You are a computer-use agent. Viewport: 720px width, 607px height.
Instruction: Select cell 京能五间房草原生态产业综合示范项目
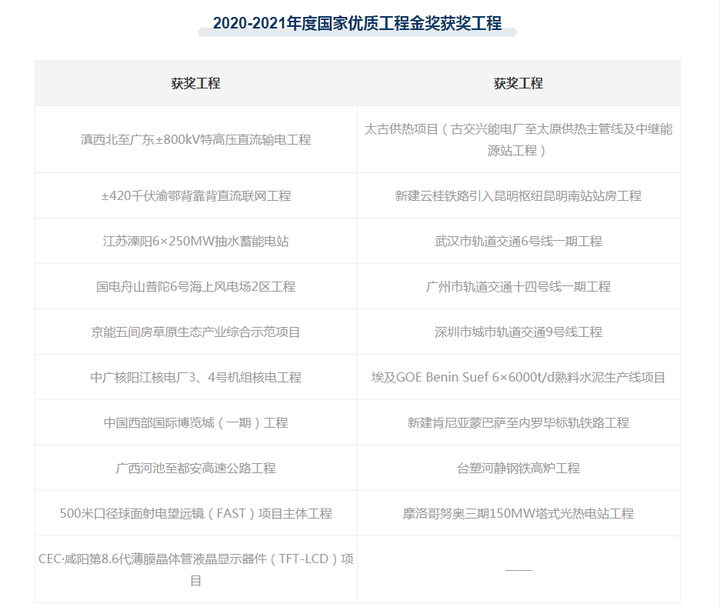pos(196,332)
